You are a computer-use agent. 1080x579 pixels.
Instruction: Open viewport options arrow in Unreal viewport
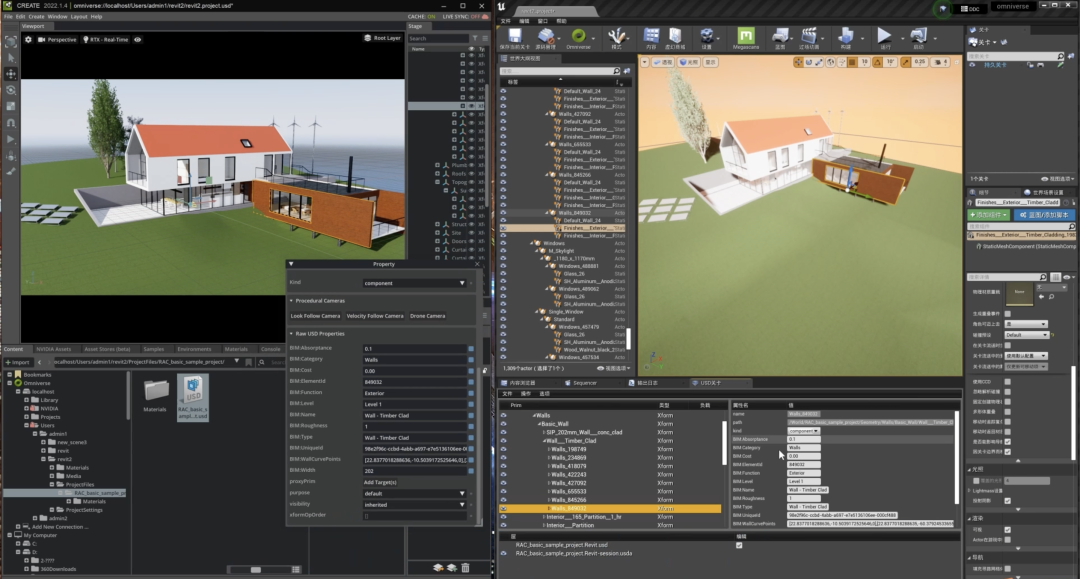(x=644, y=62)
